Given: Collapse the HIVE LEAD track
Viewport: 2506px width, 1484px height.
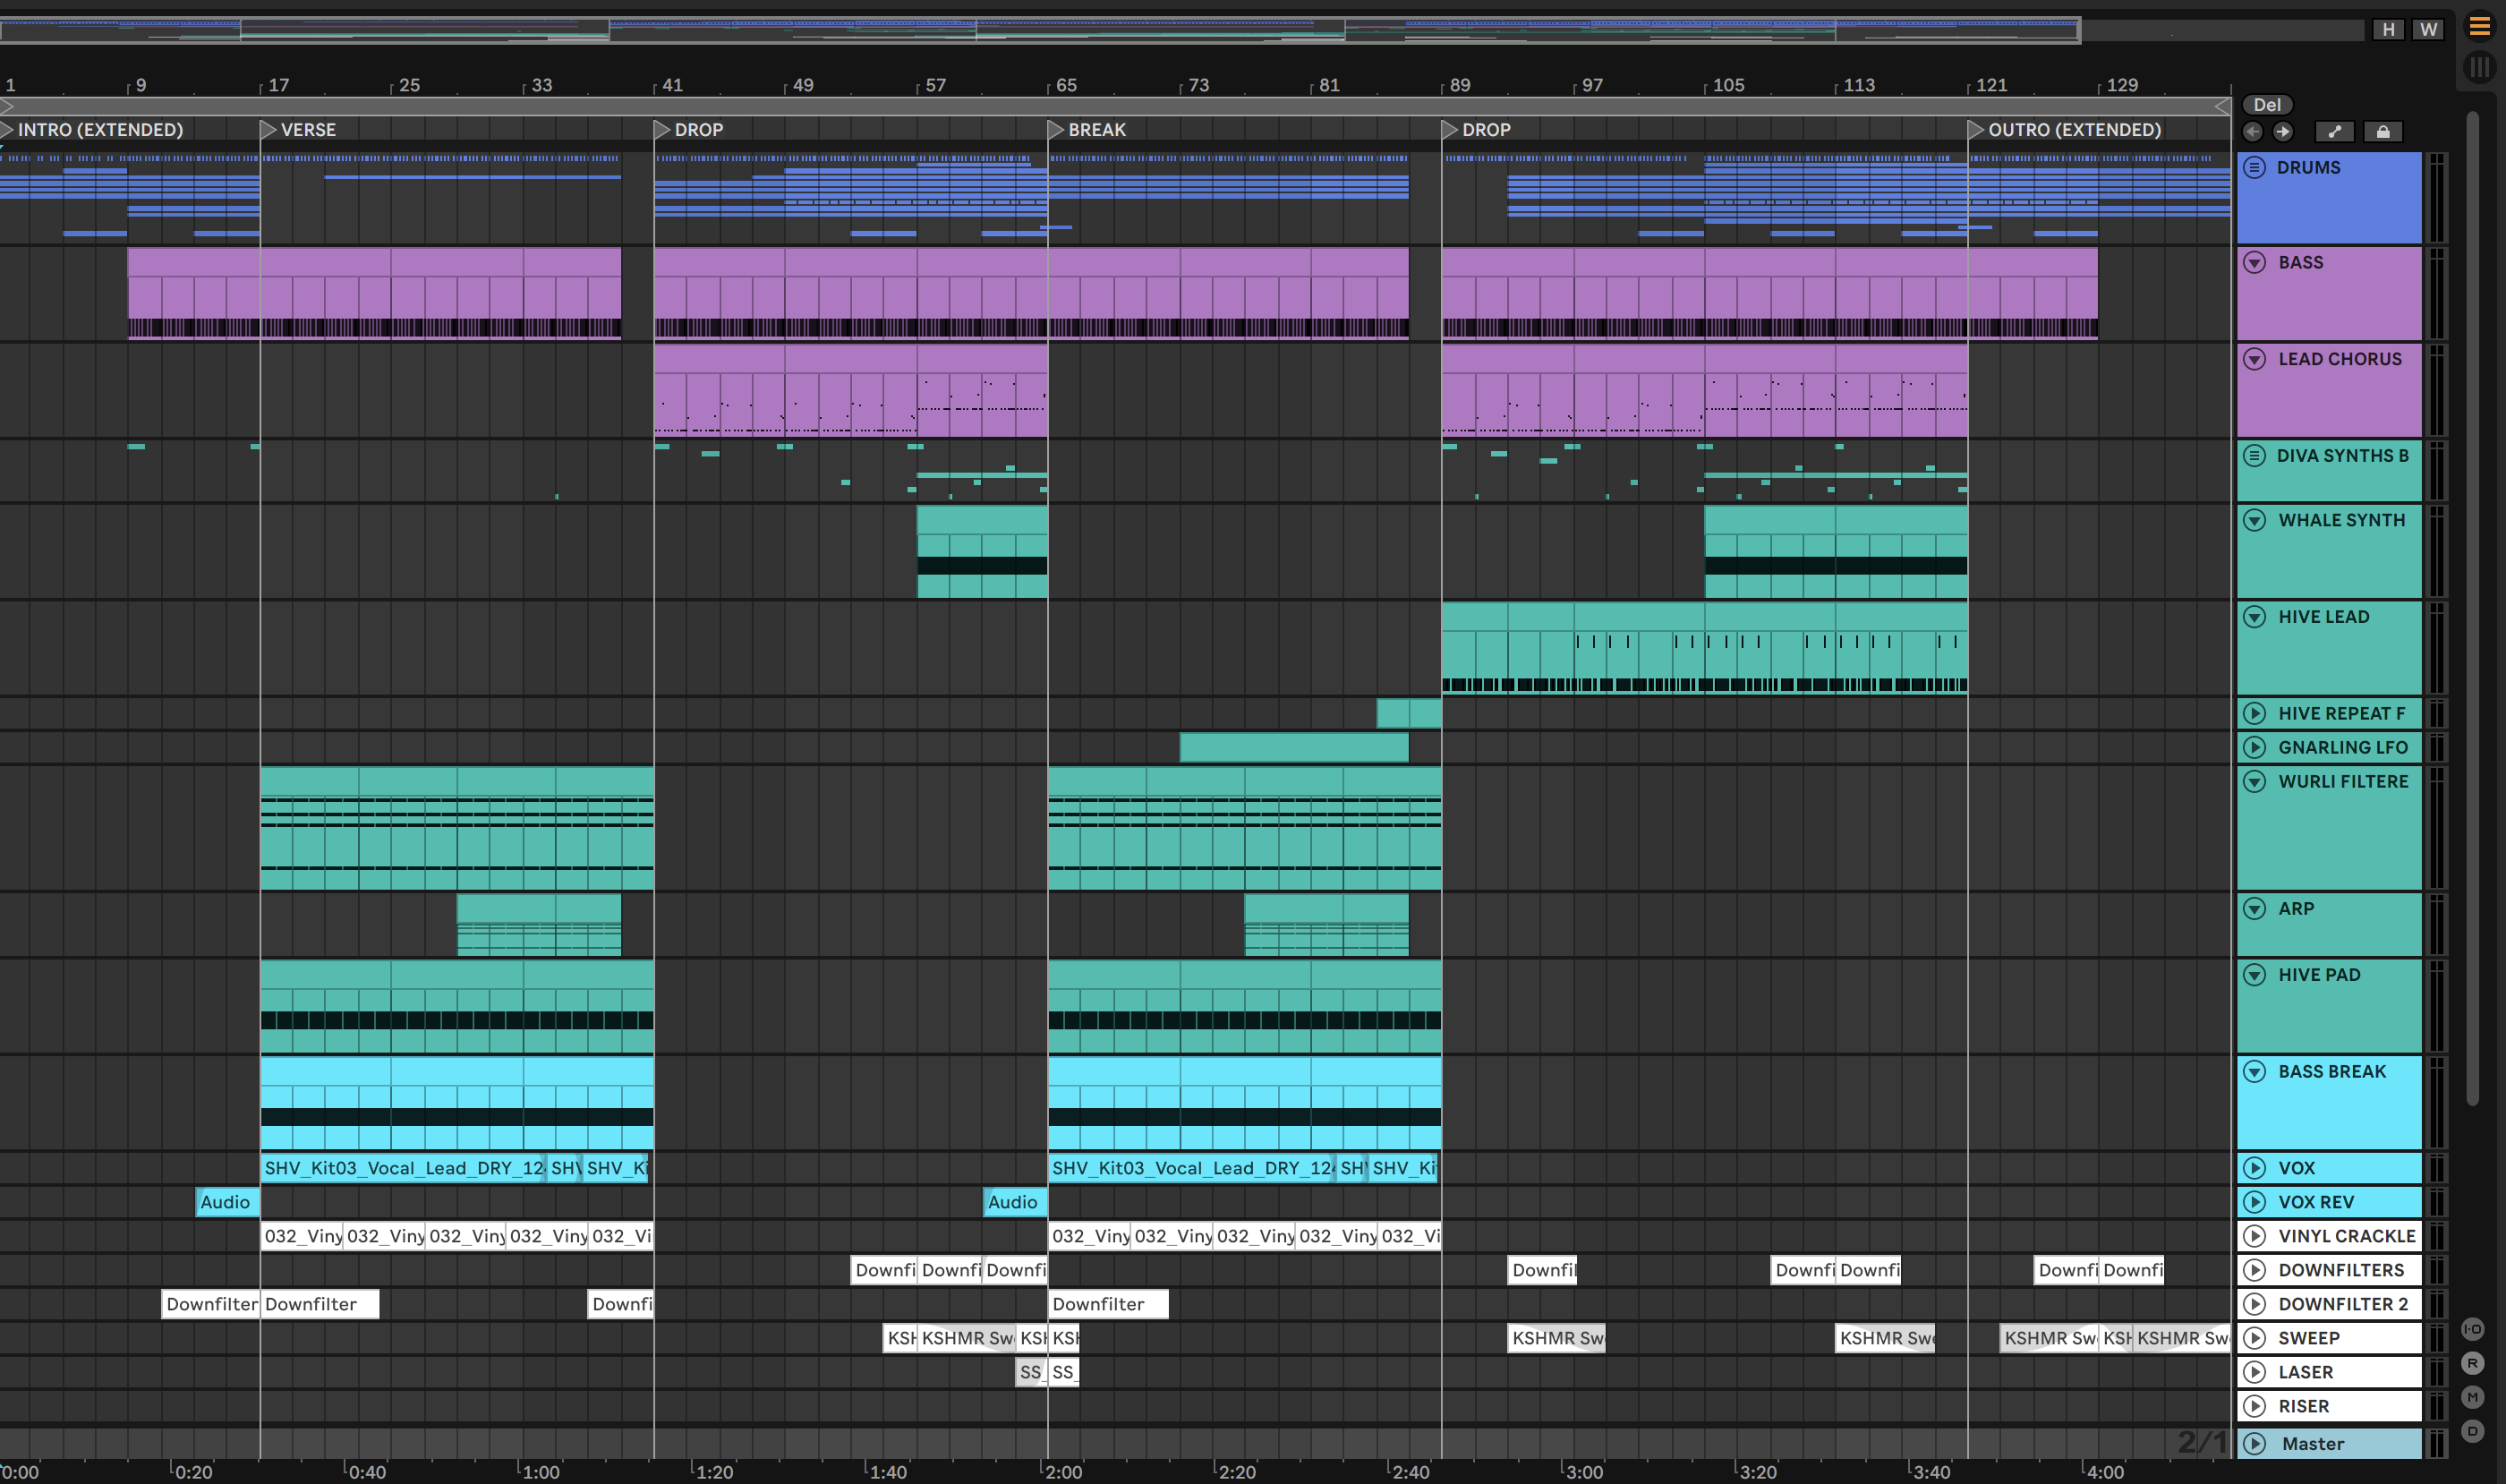Looking at the screenshot, I should (x=2254, y=617).
